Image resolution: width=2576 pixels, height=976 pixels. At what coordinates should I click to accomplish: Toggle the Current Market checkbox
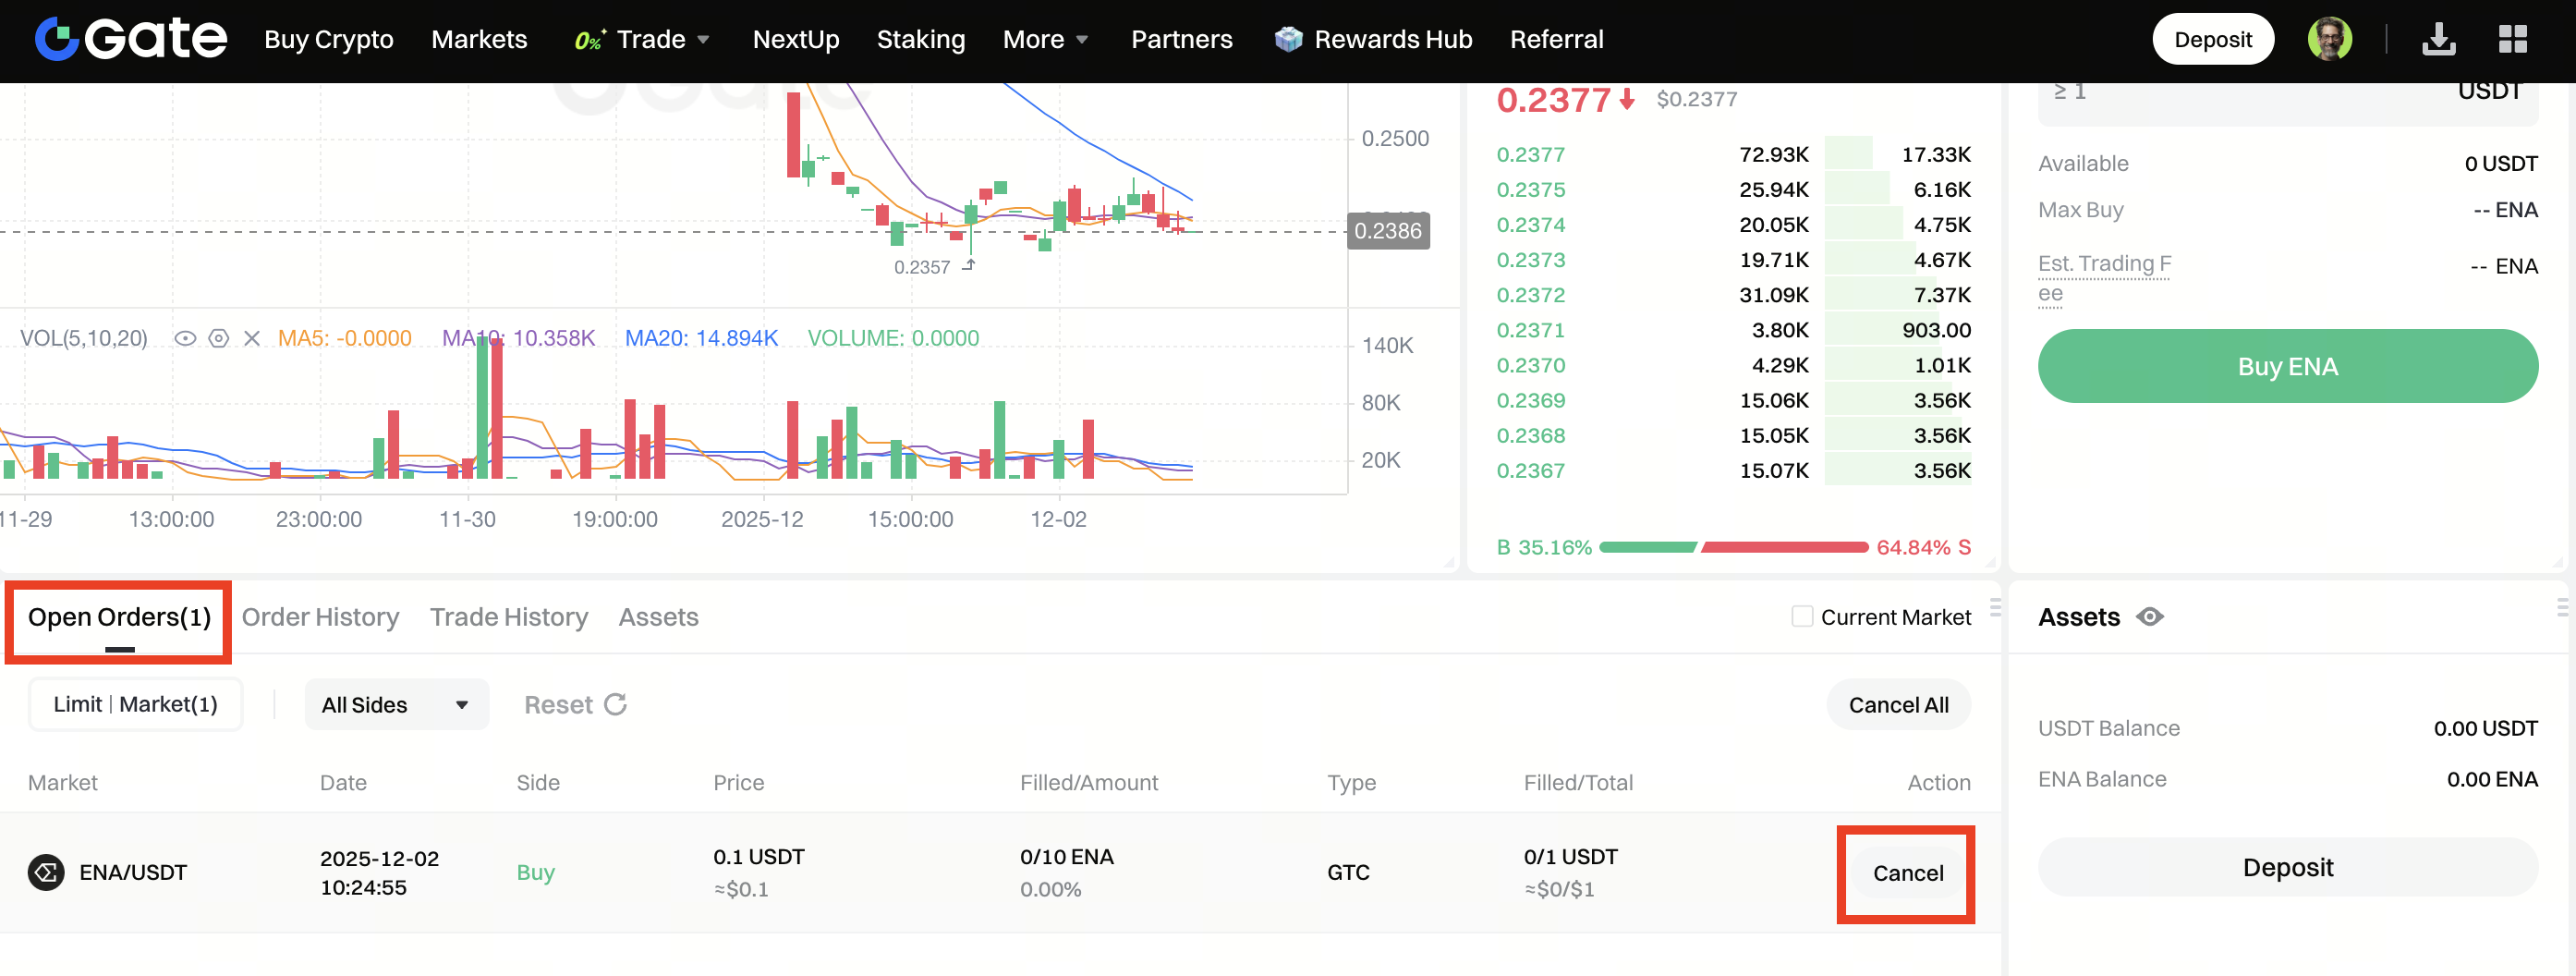[1801, 617]
